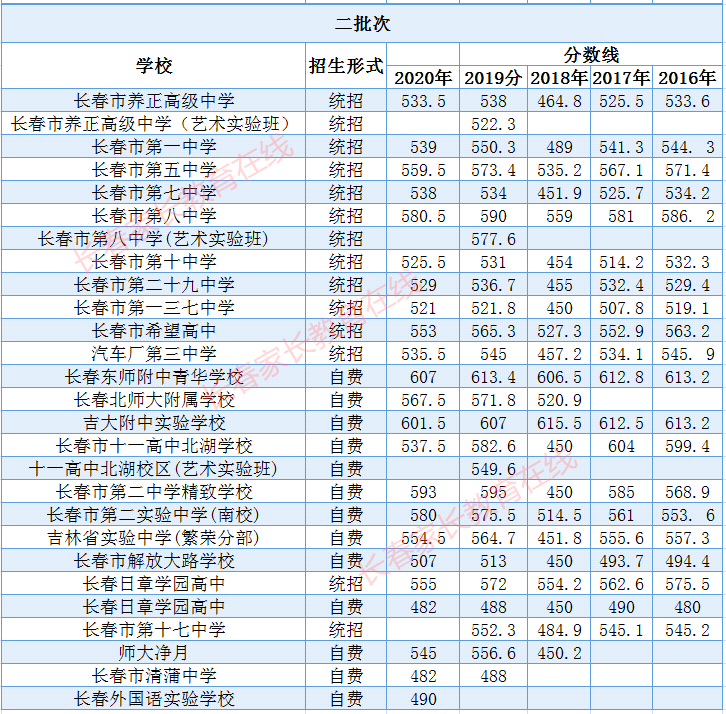Select the 自费 cell in 长春市清蒲中学 row
Screen dimensions: 726x714
pyautogui.click(x=346, y=676)
